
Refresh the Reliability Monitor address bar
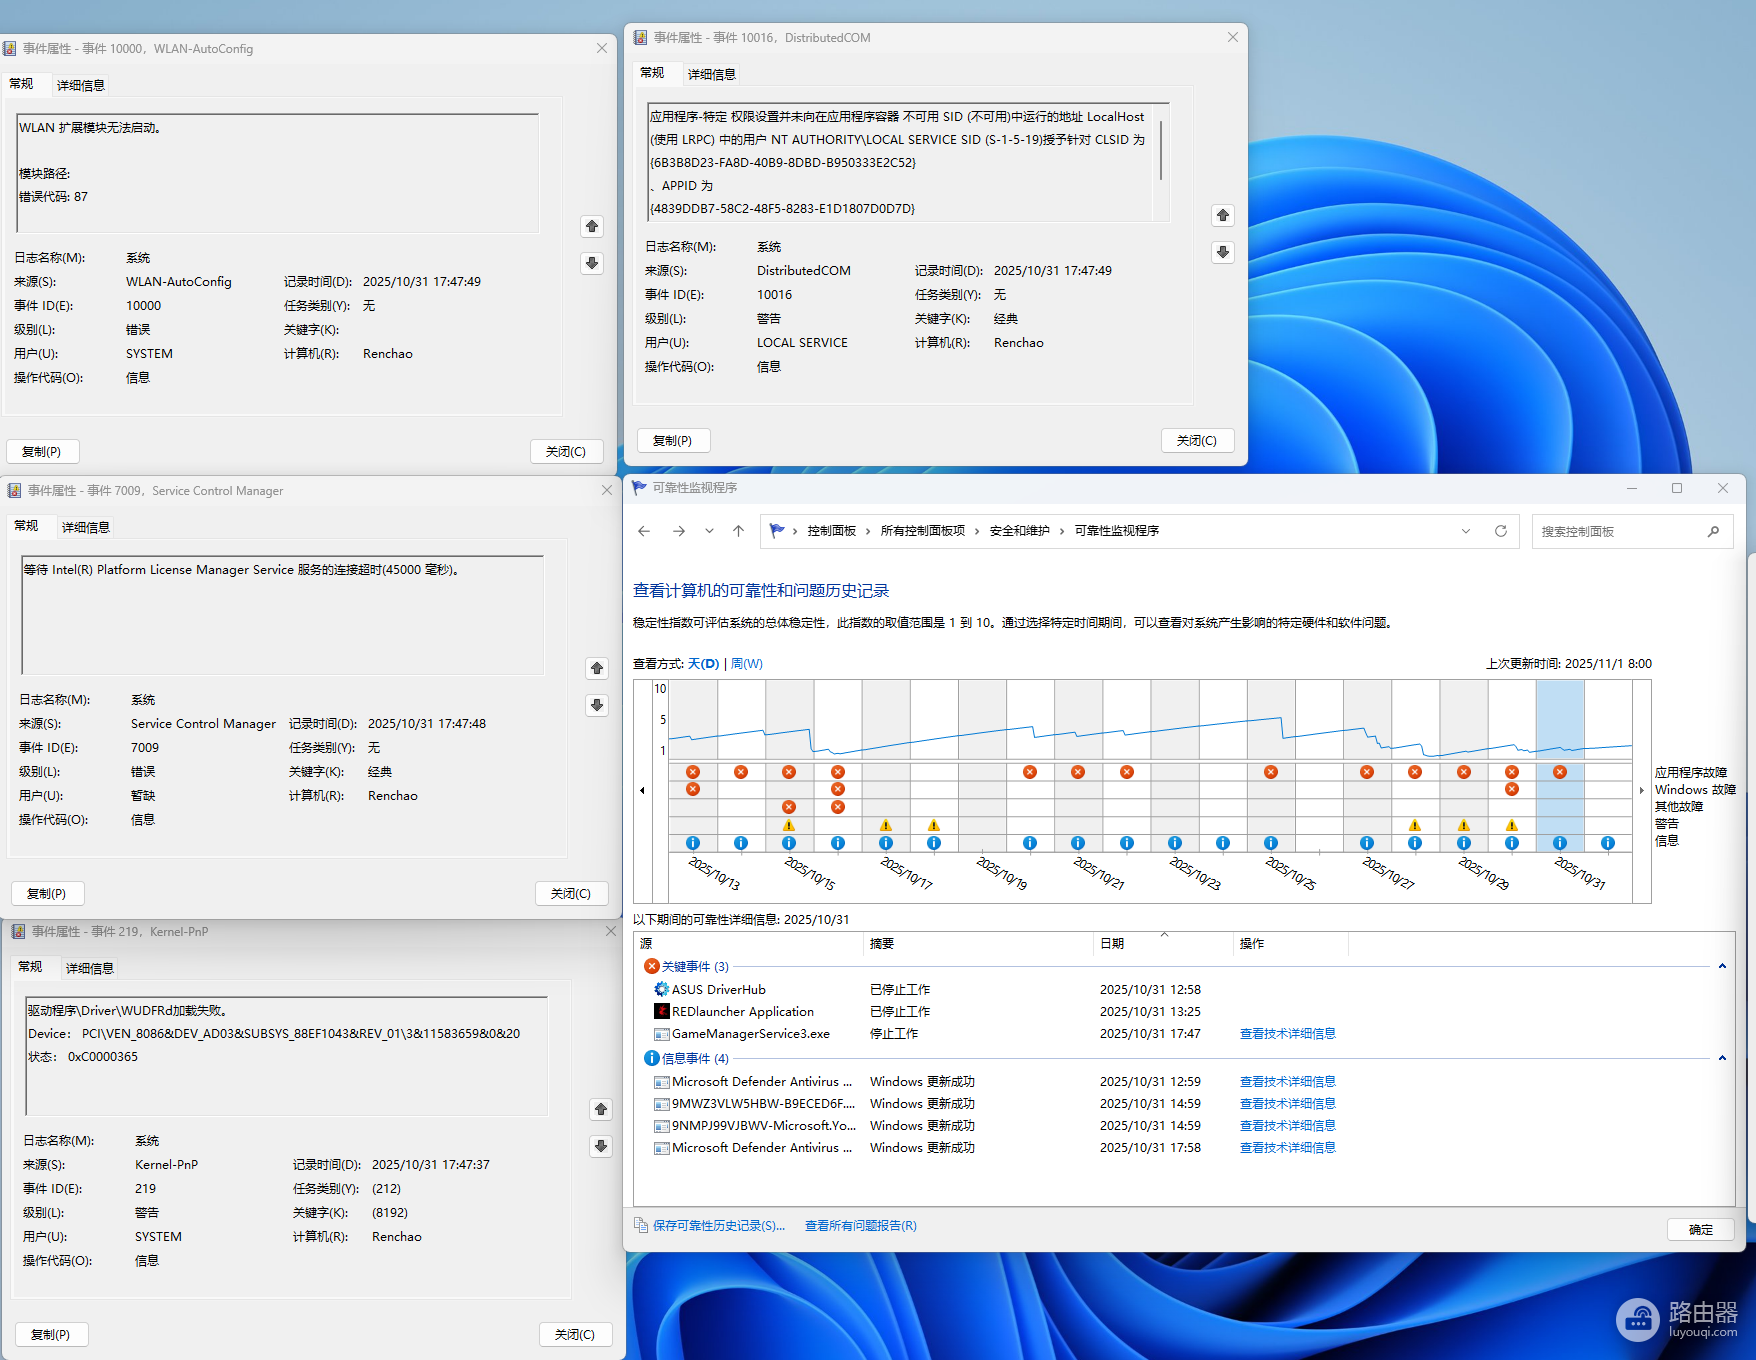point(1501,531)
